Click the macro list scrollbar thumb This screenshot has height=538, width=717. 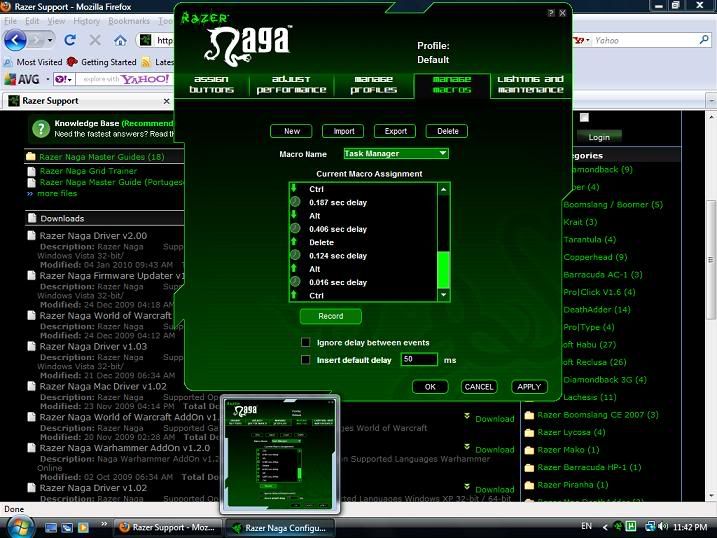444,269
